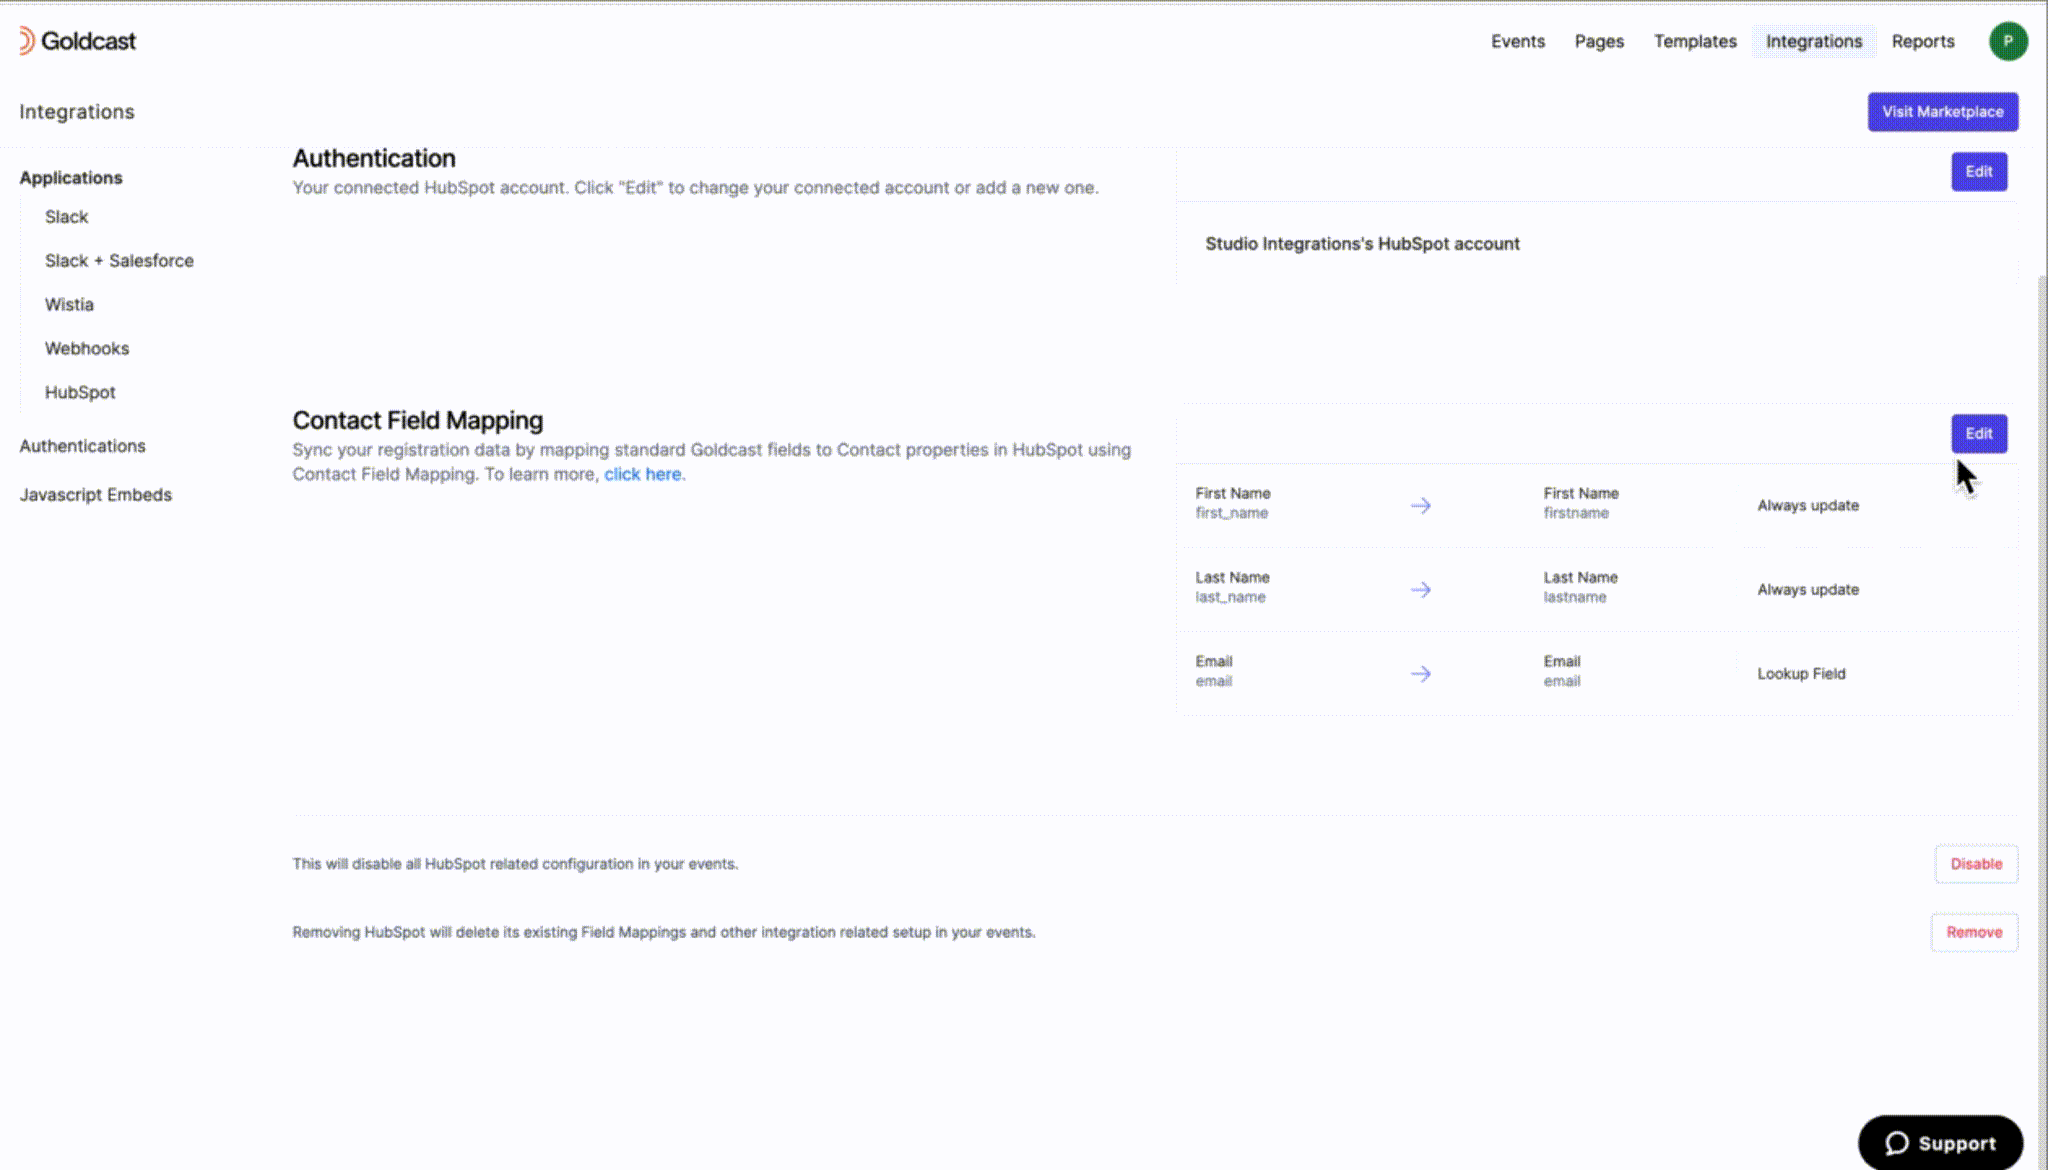Open the Reports tab
The width and height of the screenshot is (2048, 1170).
click(1922, 41)
